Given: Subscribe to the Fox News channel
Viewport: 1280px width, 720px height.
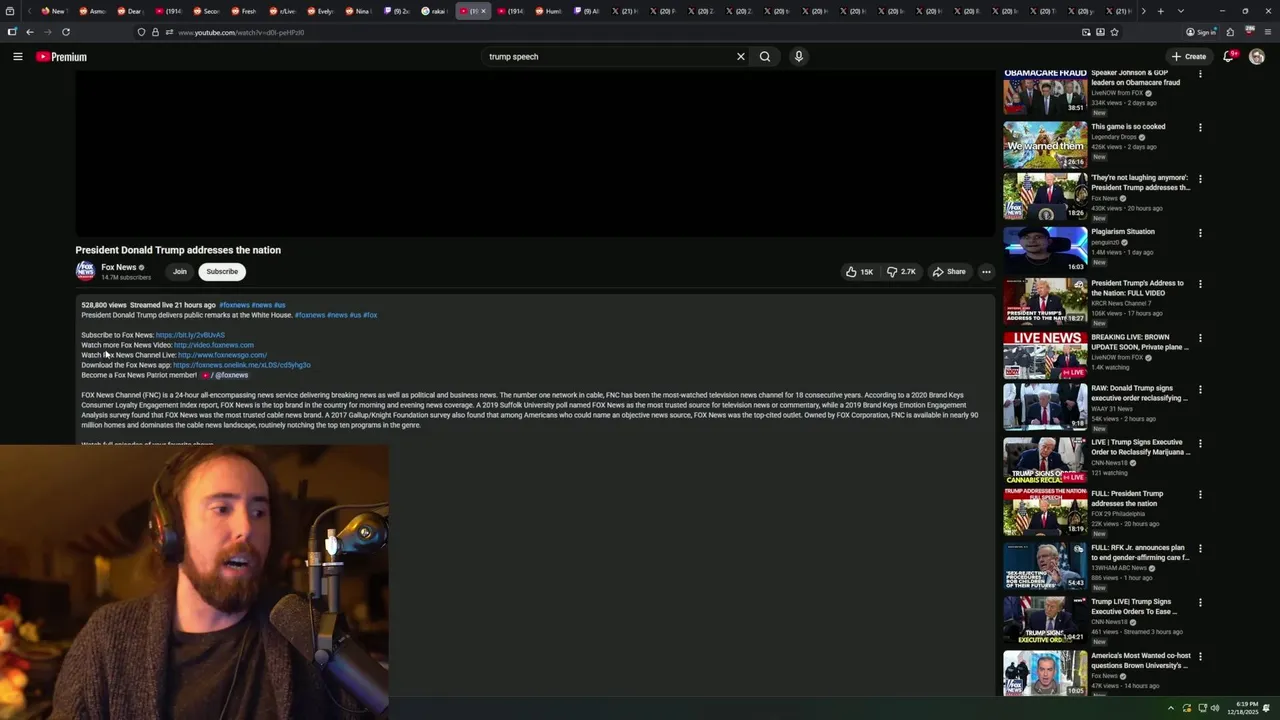Looking at the screenshot, I should pyautogui.click(x=222, y=271).
